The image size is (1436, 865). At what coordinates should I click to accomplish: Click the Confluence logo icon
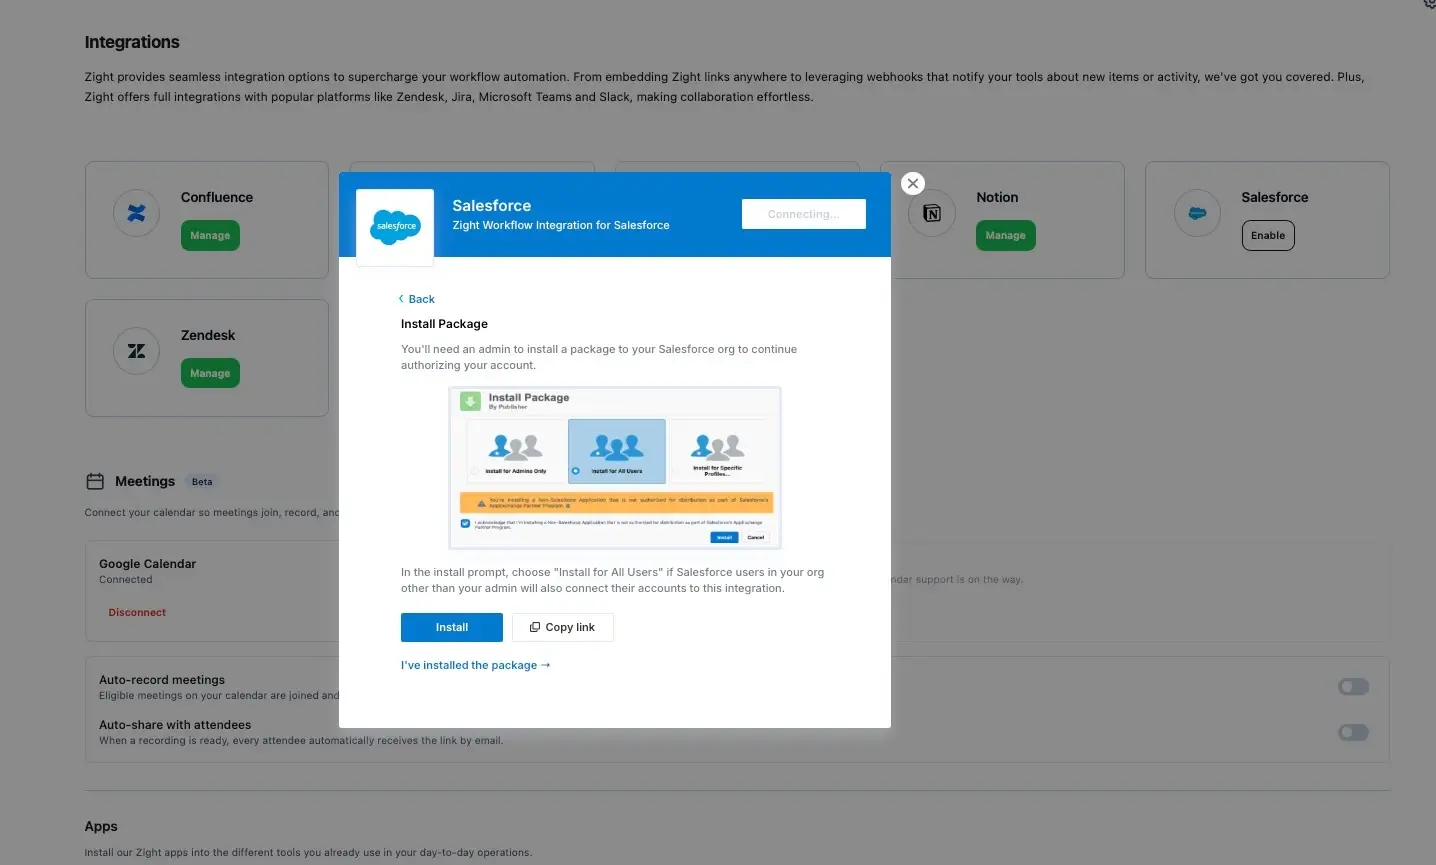pyautogui.click(x=137, y=213)
